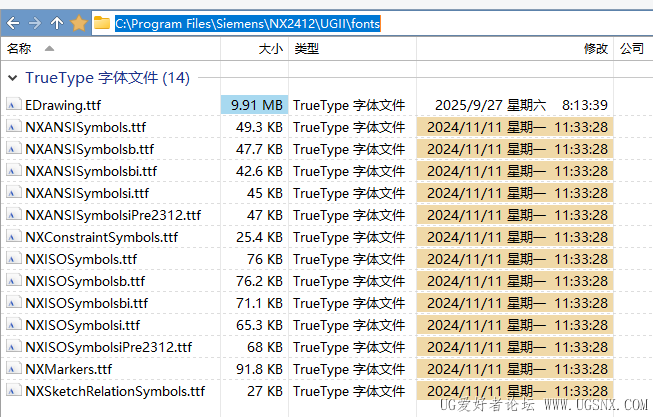This screenshot has height=417, width=653.
Task: Select the EDrawing.ttf file icon
Action: (13, 105)
